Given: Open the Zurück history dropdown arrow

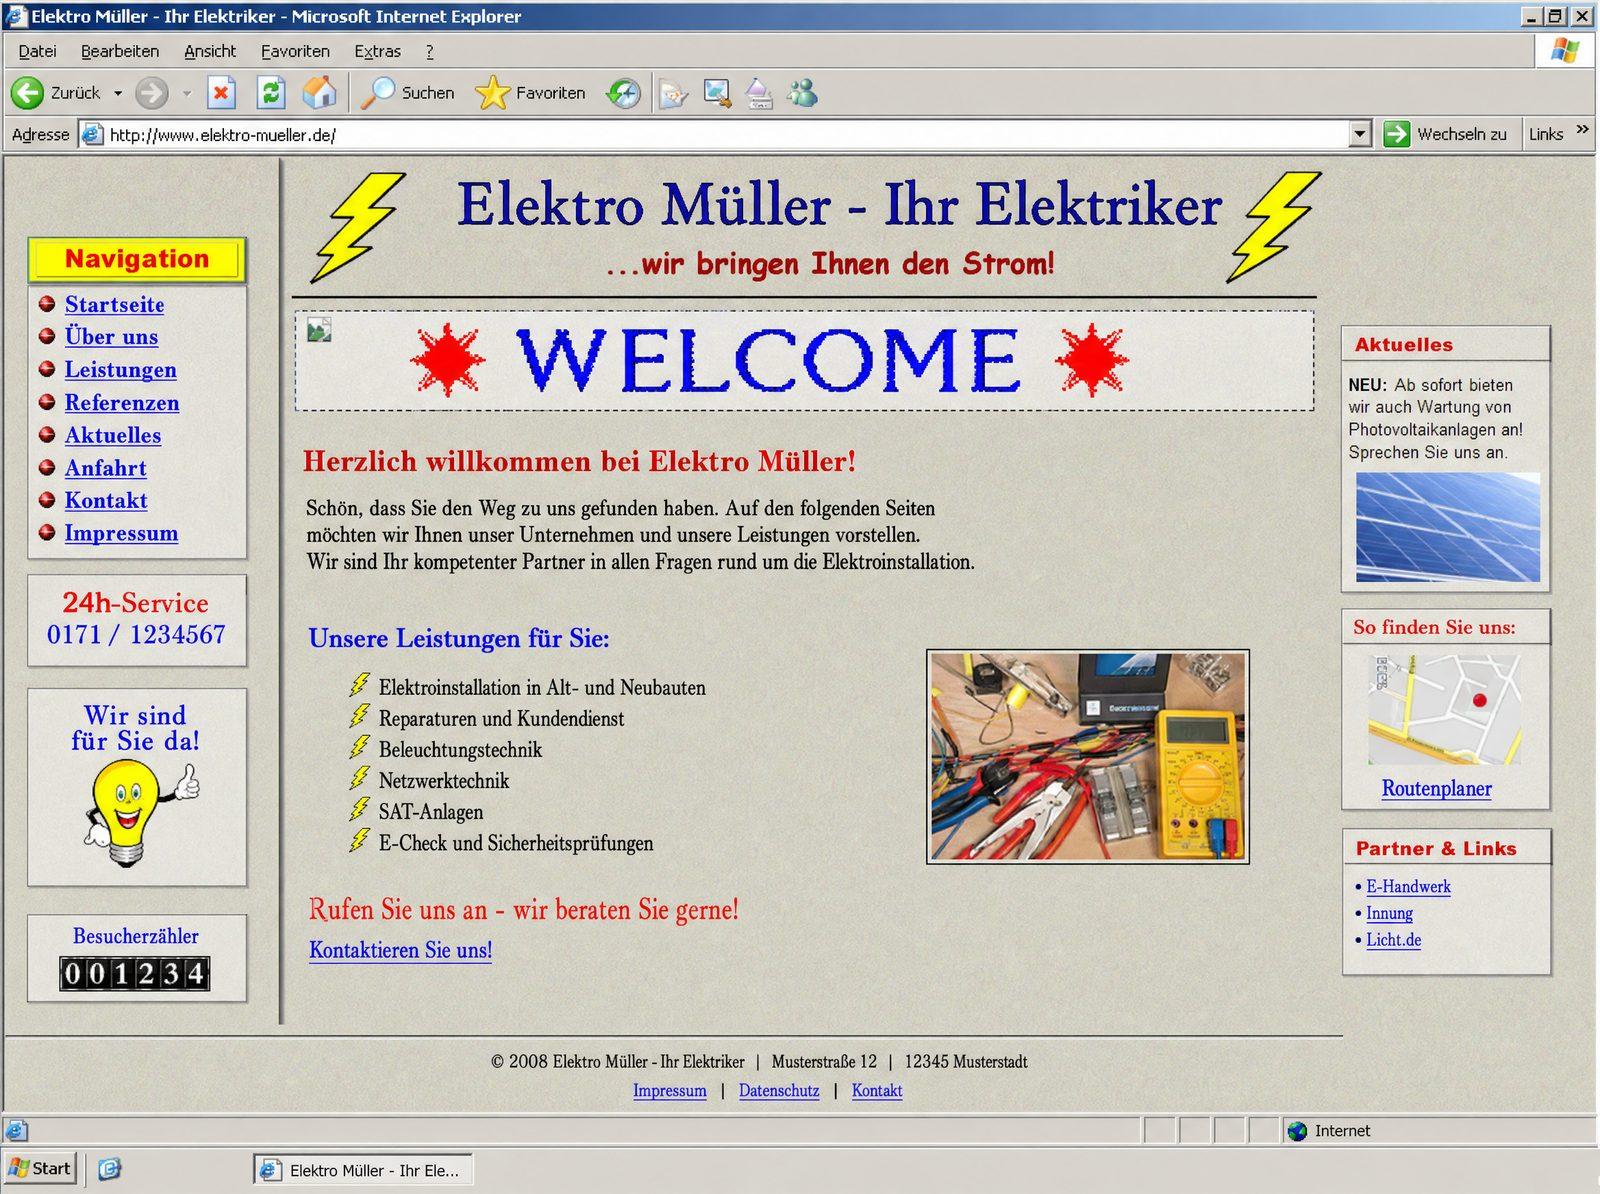Looking at the screenshot, I should 118,93.
